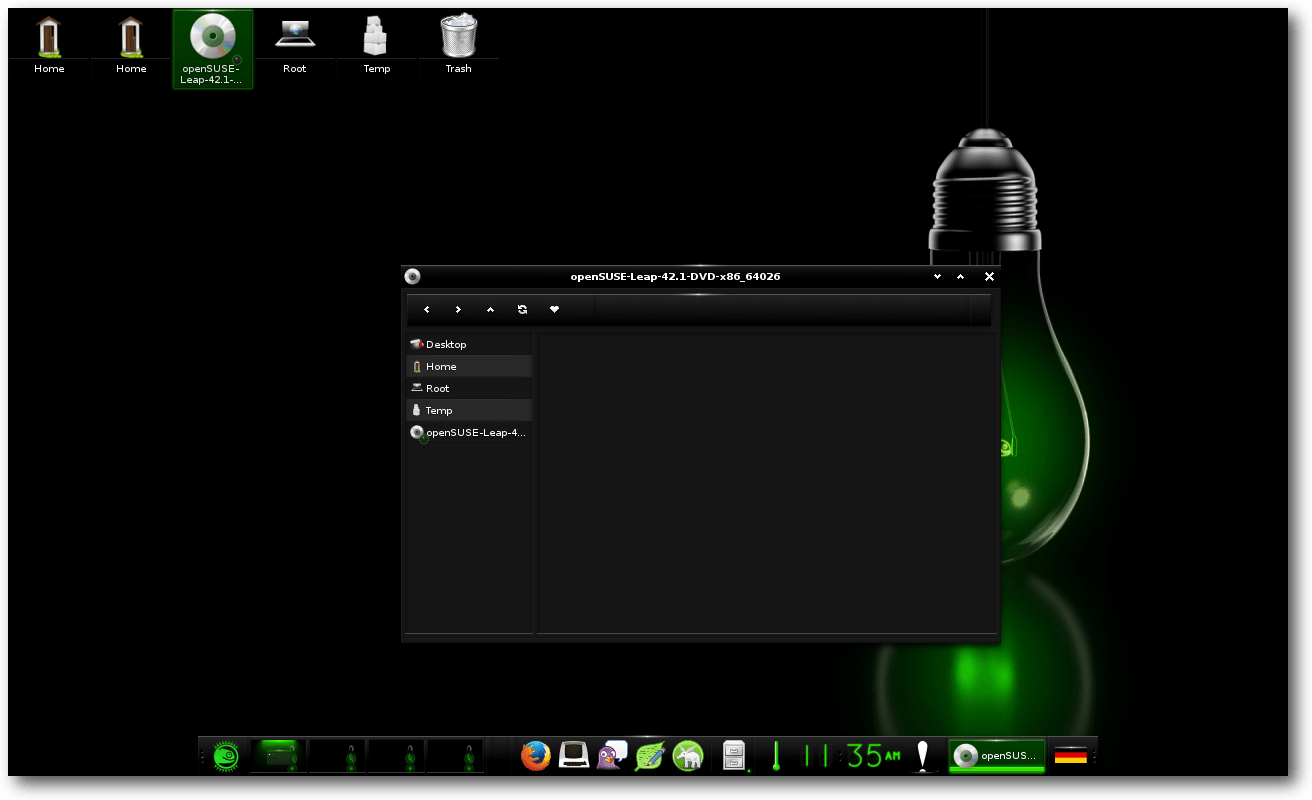
Task: Go up to the parent directory
Action: (x=491, y=310)
